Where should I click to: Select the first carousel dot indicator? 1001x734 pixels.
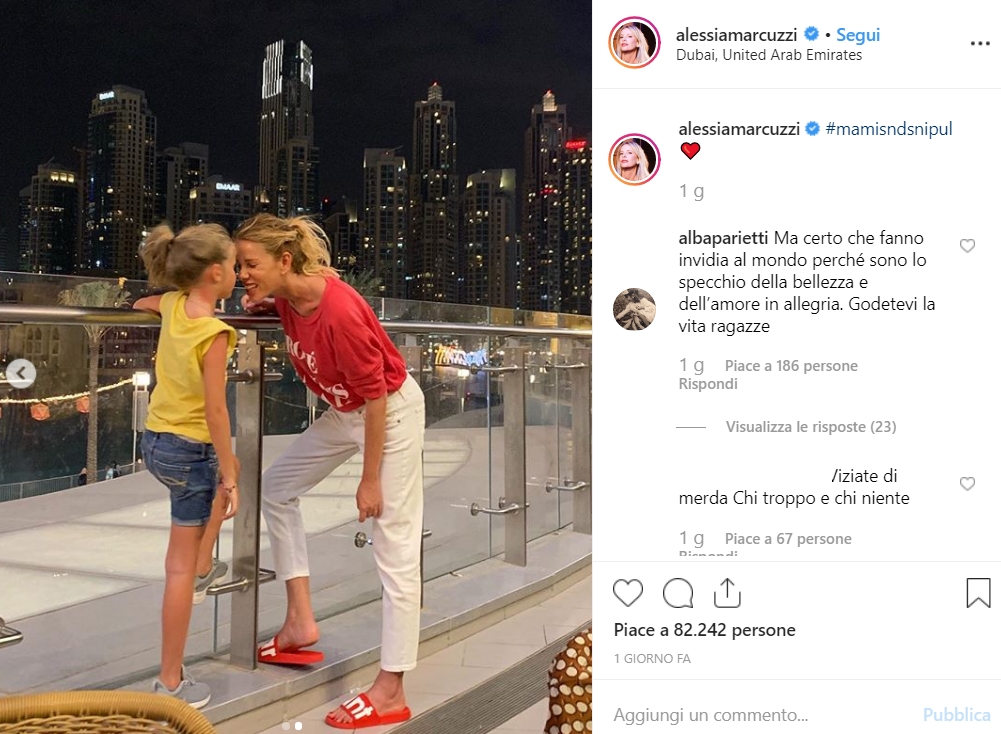pos(286,726)
